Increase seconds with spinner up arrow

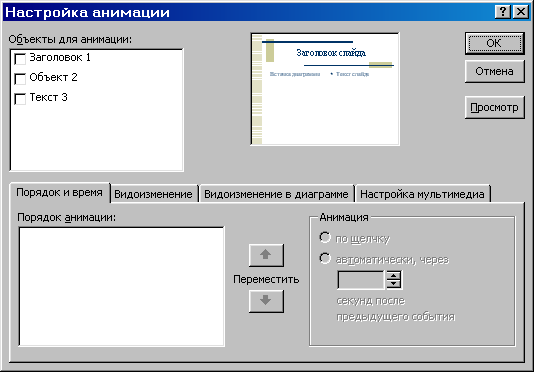click(394, 275)
